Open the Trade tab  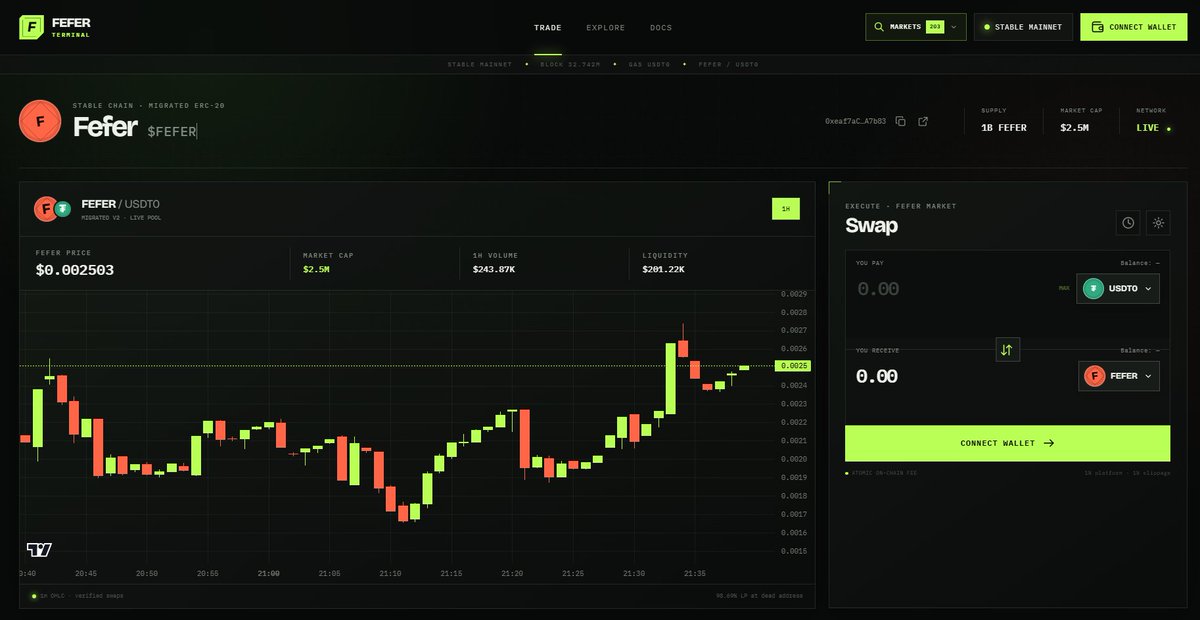point(548,27)
